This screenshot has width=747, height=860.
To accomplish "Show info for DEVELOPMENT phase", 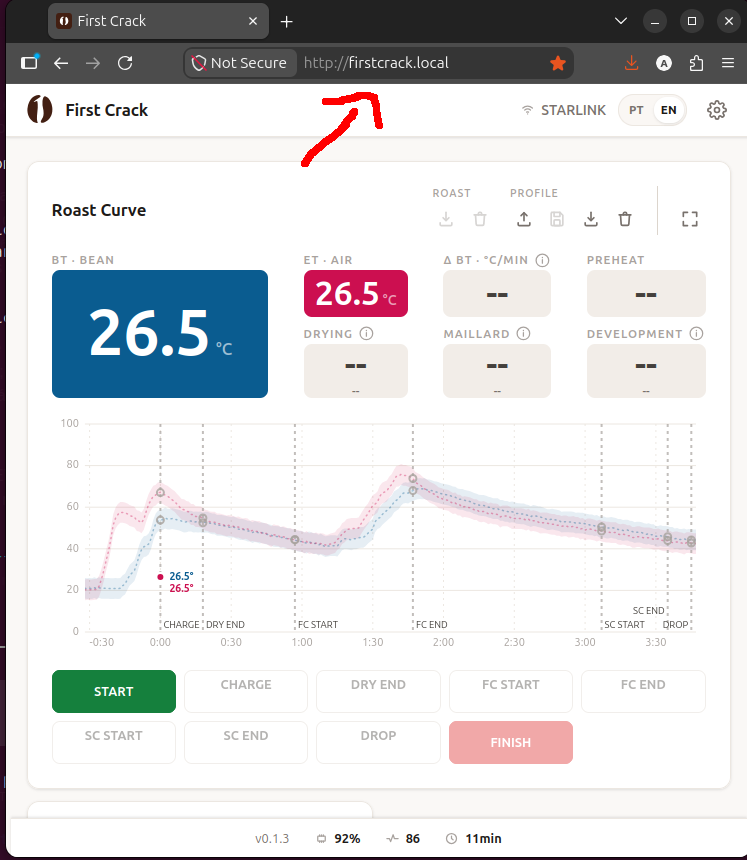I will 697,333.
